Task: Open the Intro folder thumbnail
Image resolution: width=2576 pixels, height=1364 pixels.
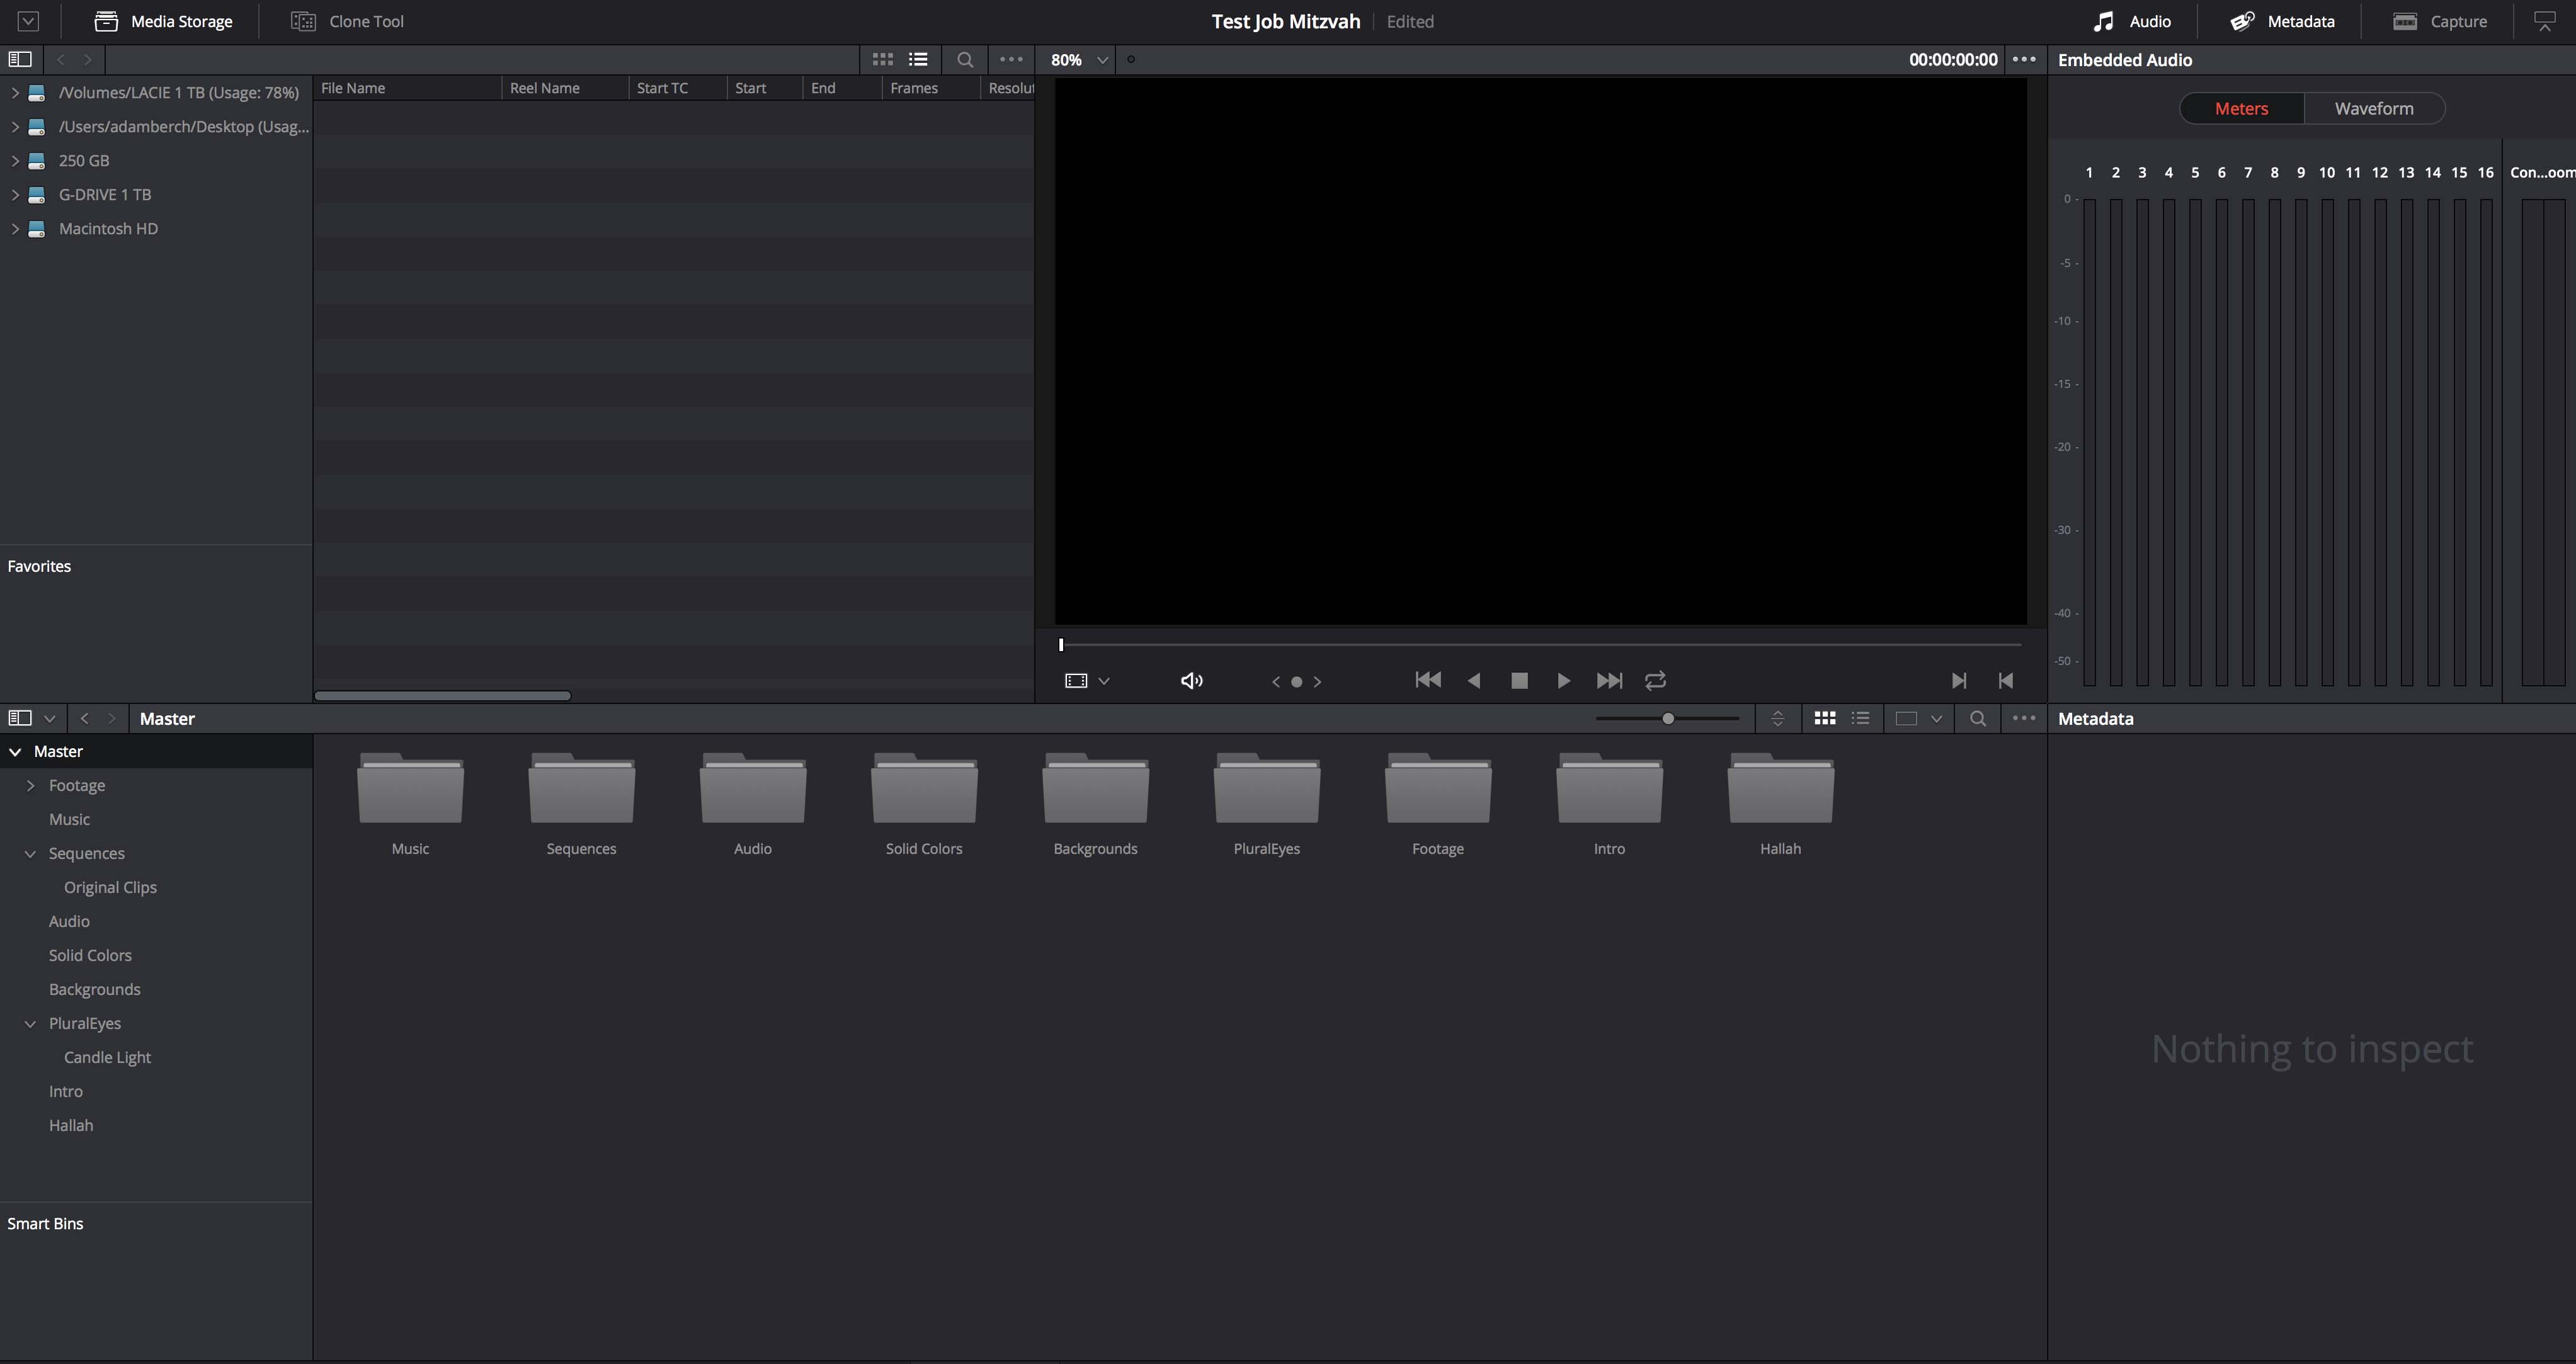Action: (1609, 788)
